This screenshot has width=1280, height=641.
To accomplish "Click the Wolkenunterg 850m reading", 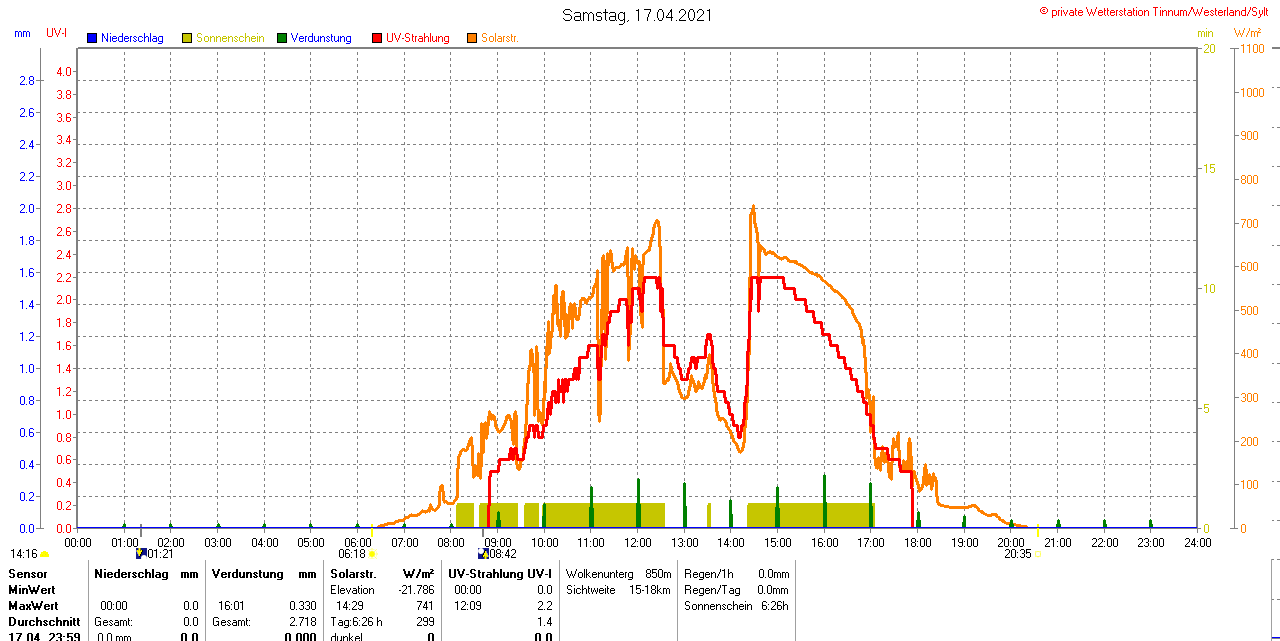I will pyautogui.click(x=618, y=574).
